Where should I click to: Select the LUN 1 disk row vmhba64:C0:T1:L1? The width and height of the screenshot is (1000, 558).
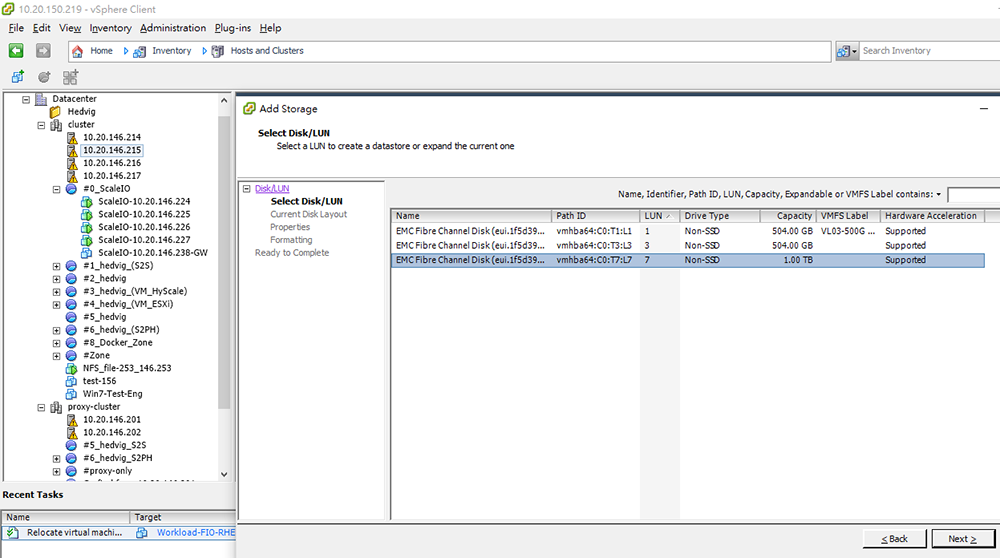(688, 231)
